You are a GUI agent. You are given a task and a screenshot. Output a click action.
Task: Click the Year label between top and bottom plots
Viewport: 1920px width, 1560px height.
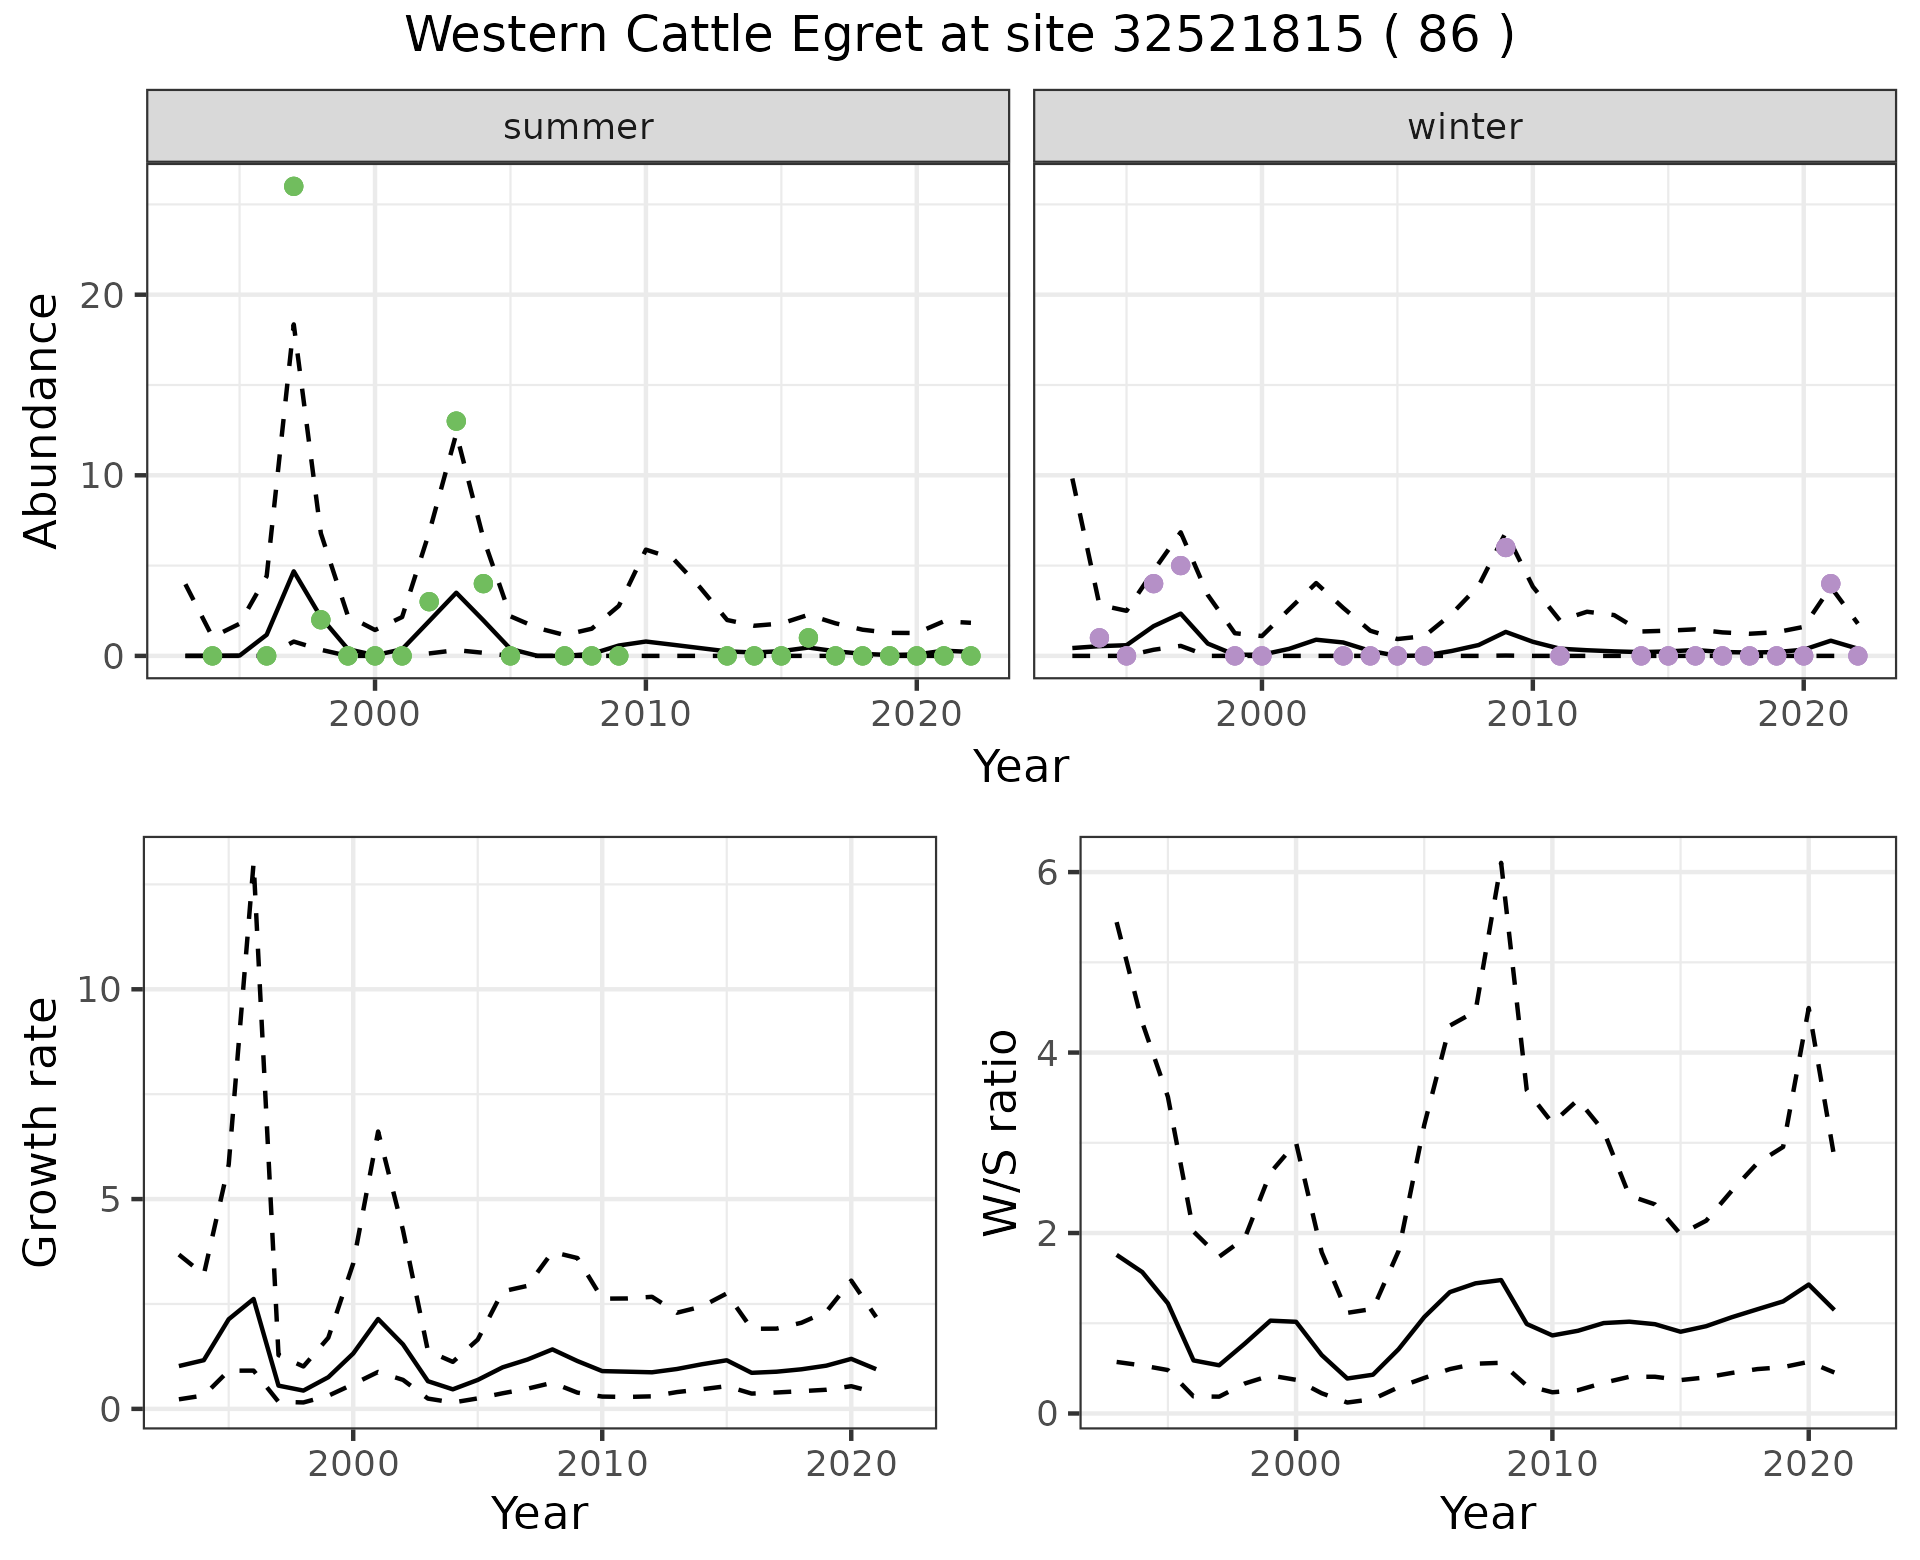1020,768
